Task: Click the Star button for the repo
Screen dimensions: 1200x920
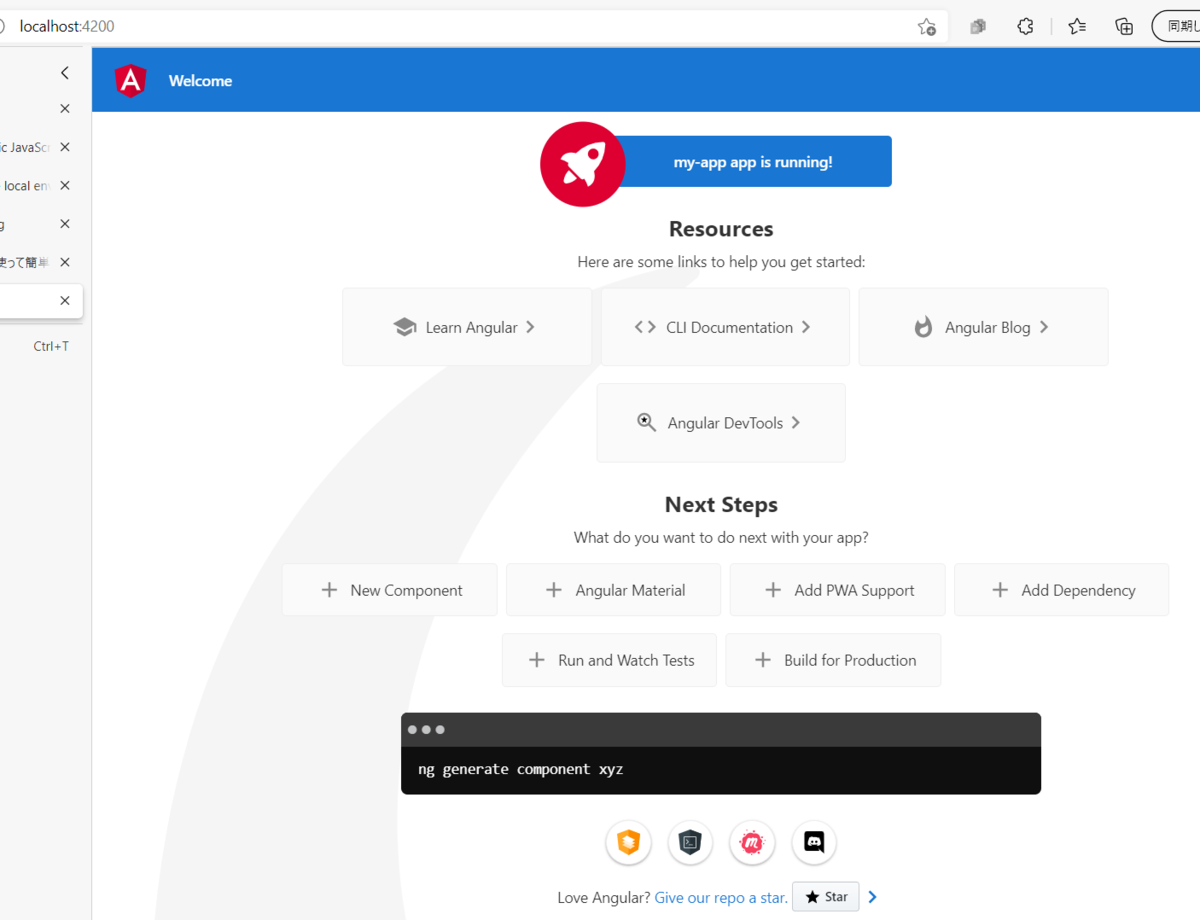Action: coord(825,897)
